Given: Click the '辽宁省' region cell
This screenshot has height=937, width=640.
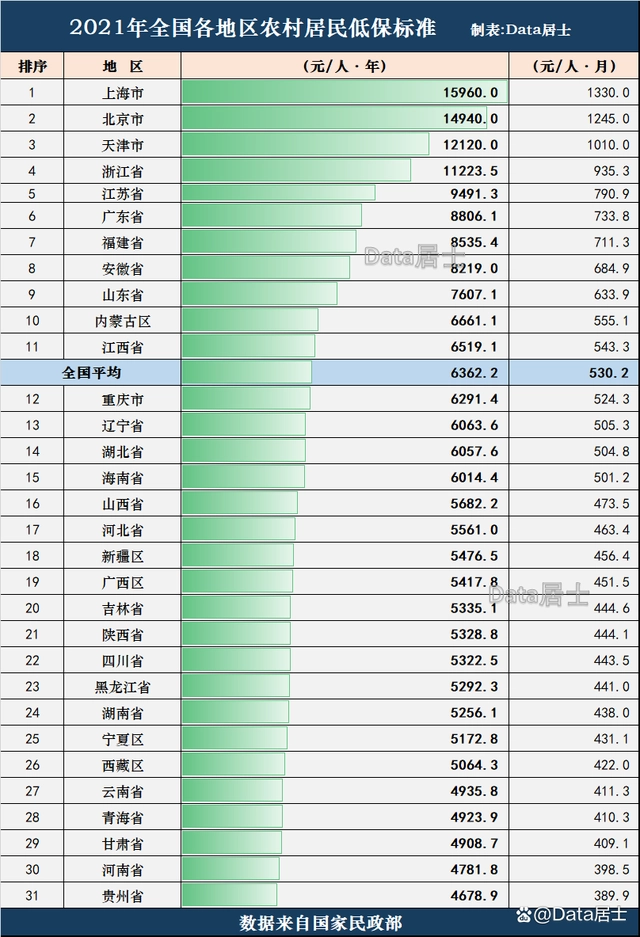Looking at the screenshot, I should 123,425.
